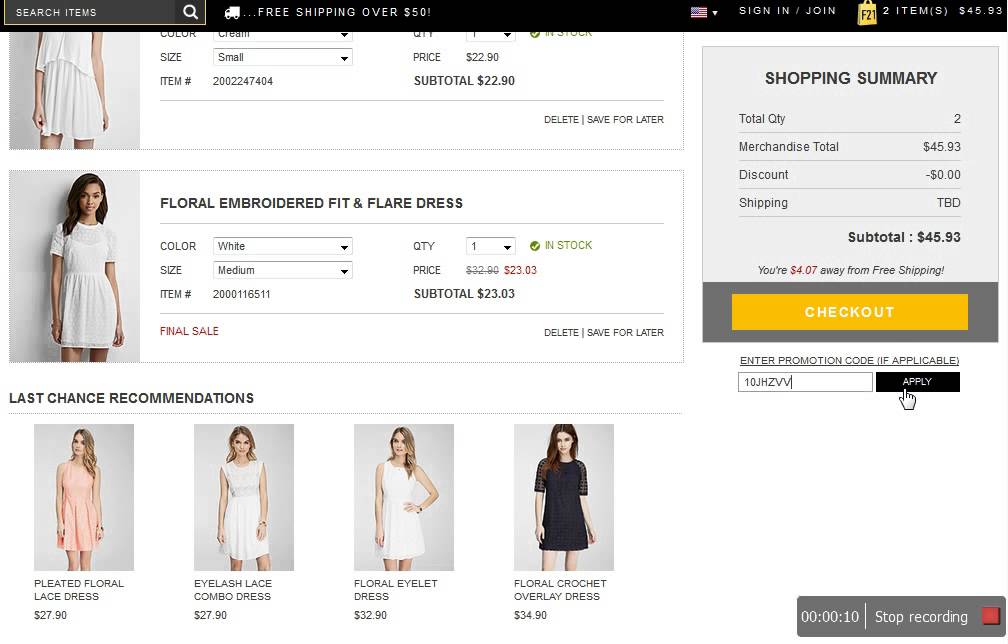Viewport: 1008px width, 644px height.
Task: Open the Qty dropdown for the Floral Embroidered dress
Action: (x=490, y=246)
